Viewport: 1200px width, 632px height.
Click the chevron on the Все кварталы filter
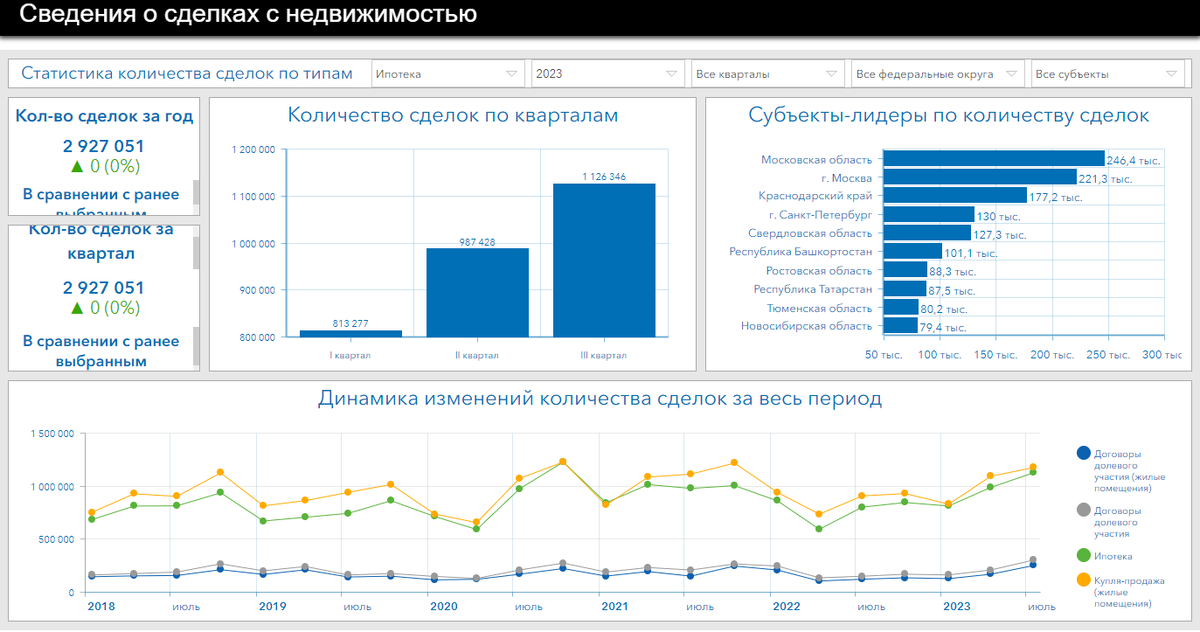tap(831, 73)
